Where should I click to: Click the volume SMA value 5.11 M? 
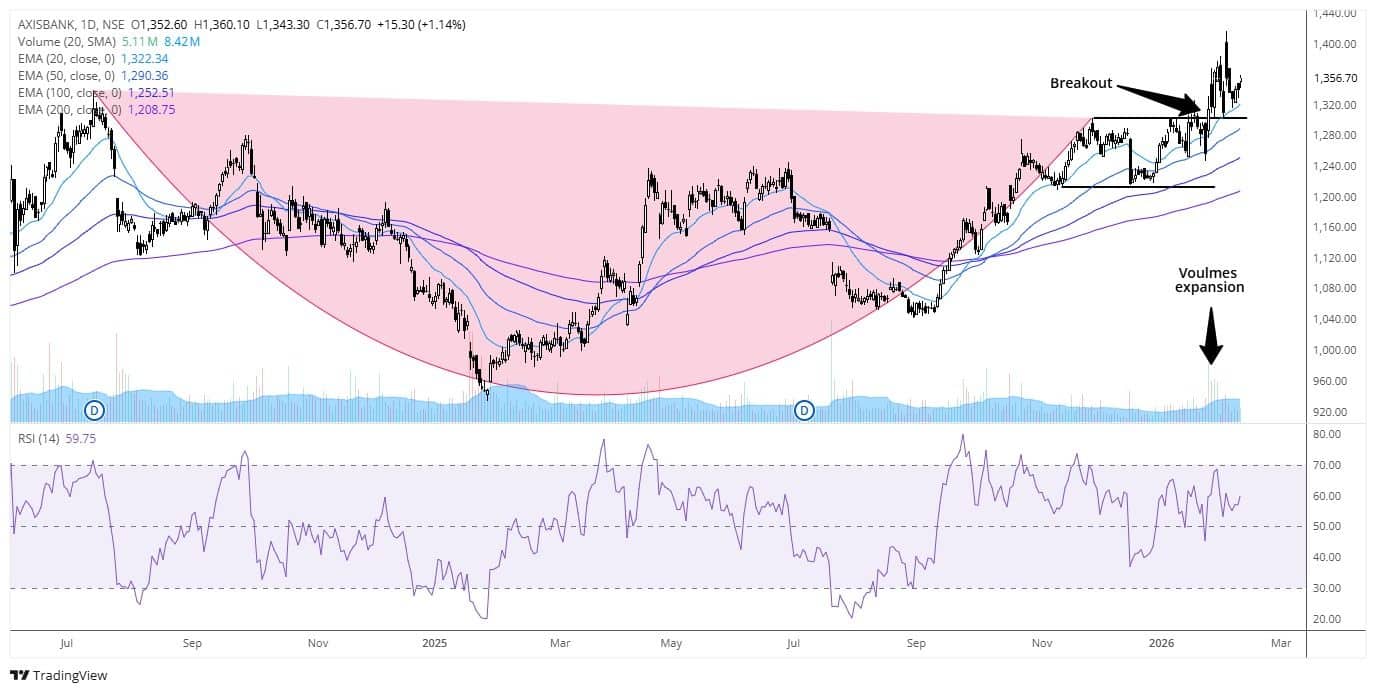pyautogui.click(x=140, y=41)
